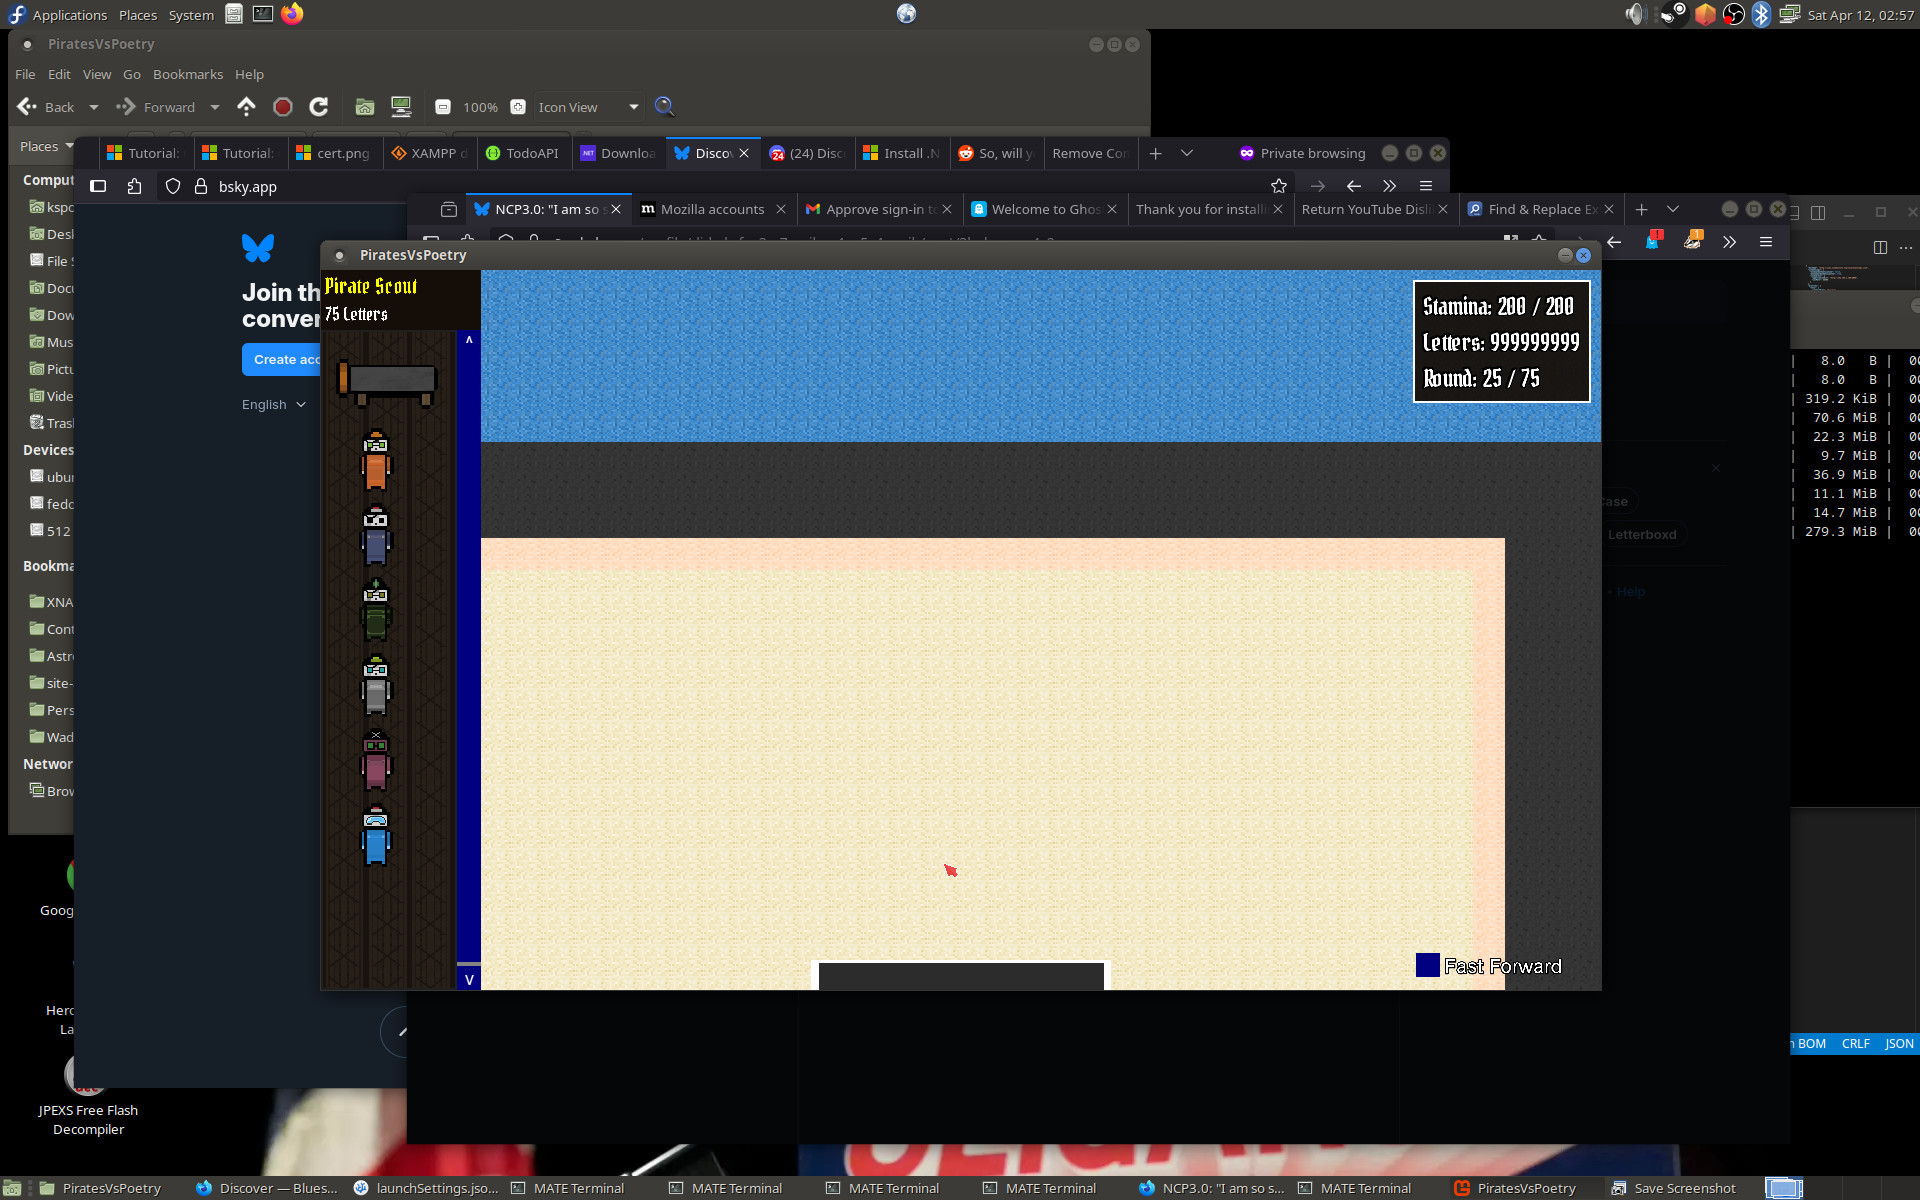Viewport: 1920px width, 1200px height.
Task: Click Back button in file manager toolbar
Action: [46, 107]
